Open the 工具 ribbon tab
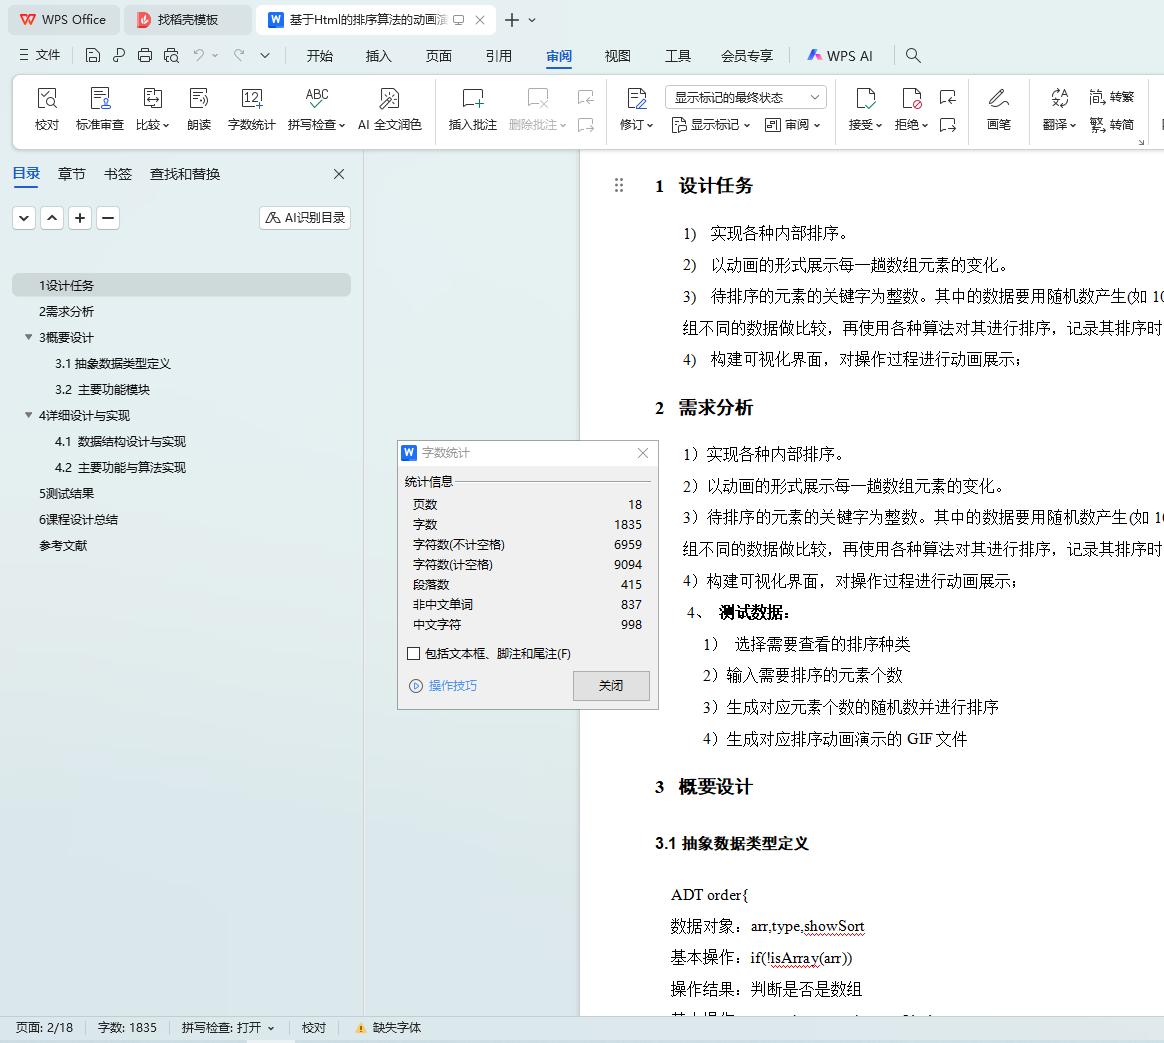 [678, 56]
